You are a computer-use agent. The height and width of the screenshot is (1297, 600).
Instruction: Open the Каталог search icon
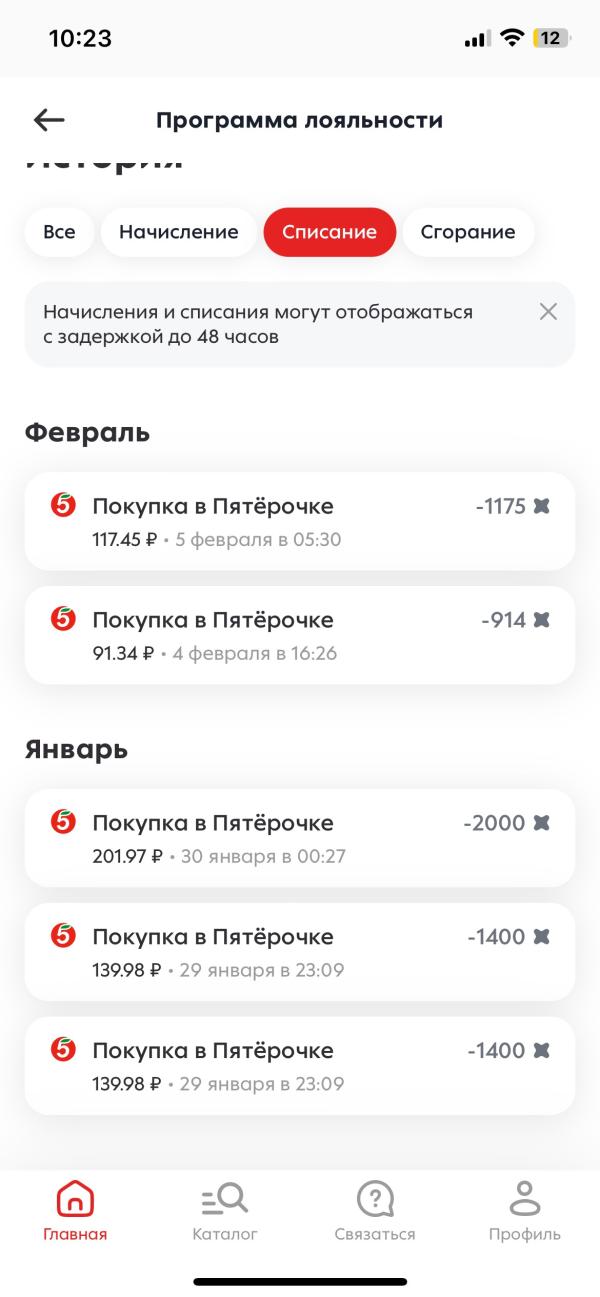click(x=225, y=1197)
